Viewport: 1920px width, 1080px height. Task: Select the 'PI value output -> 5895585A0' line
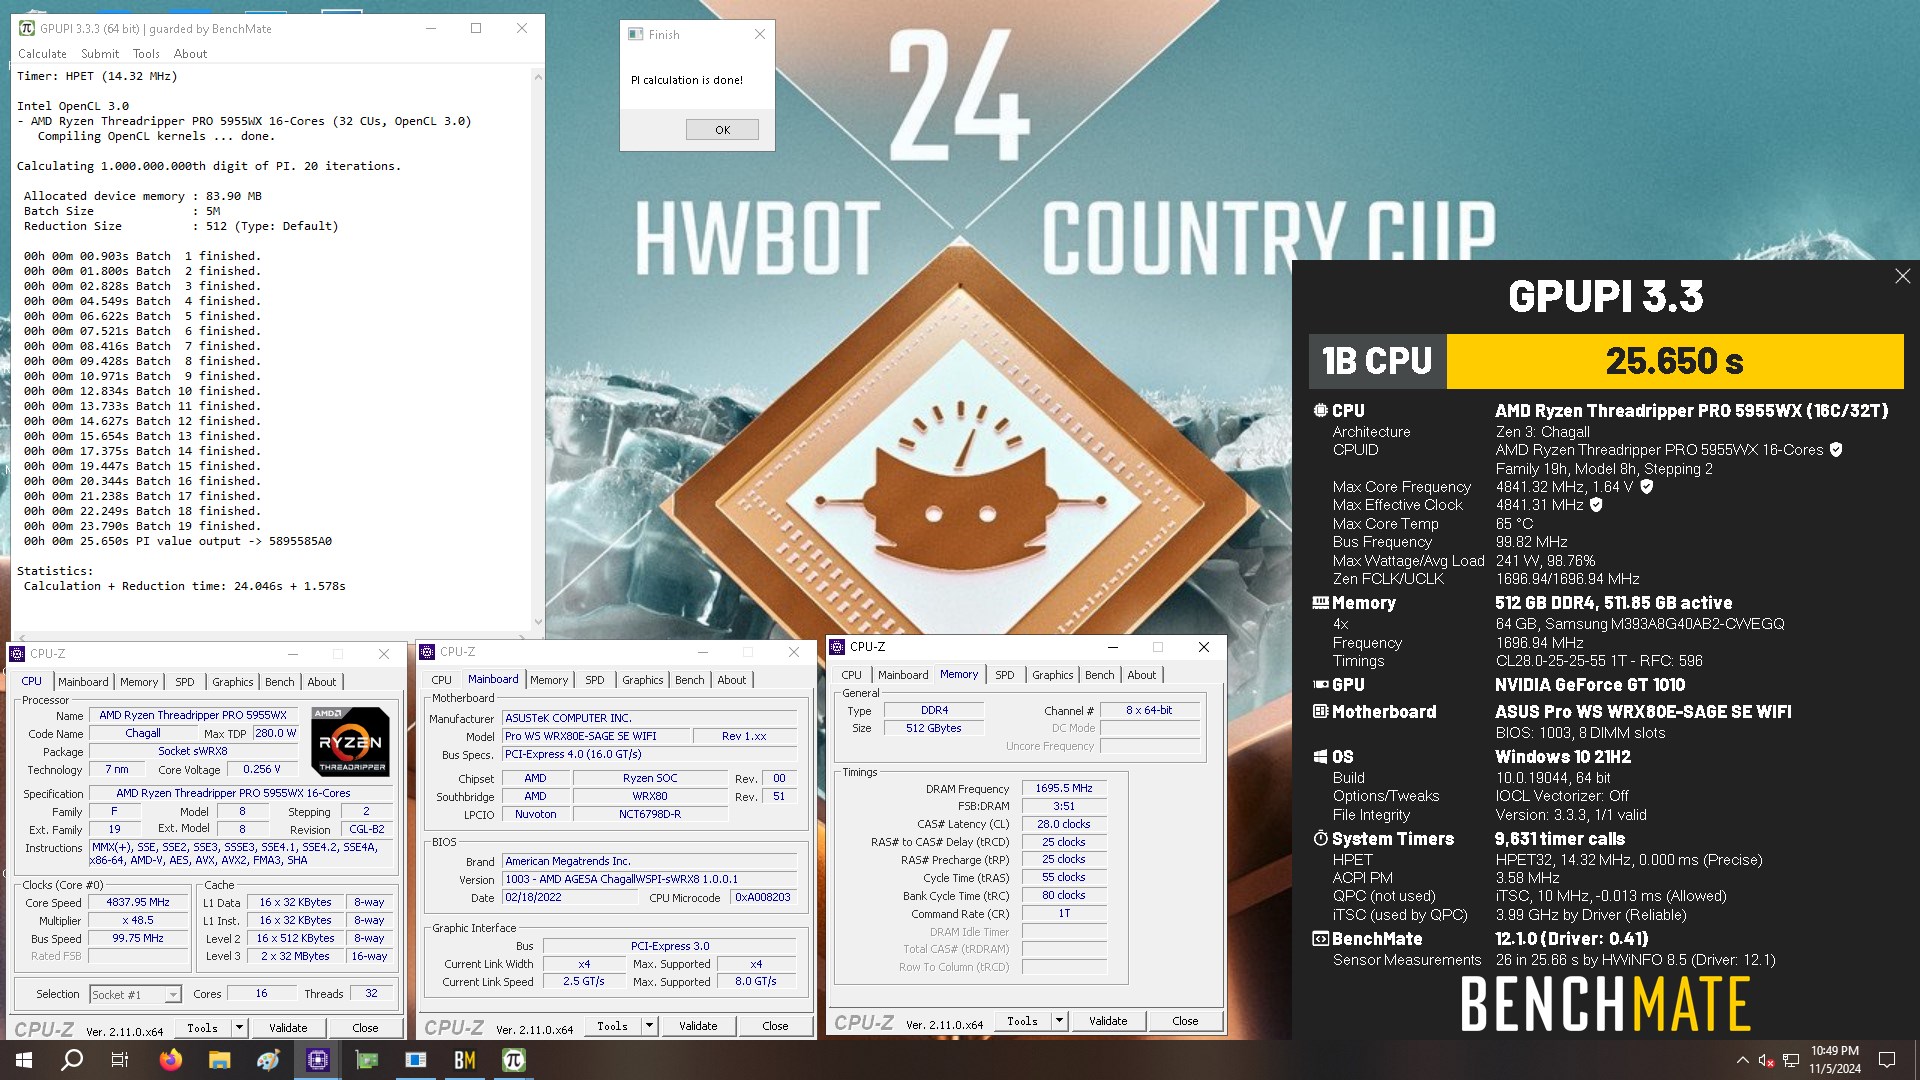178,541
